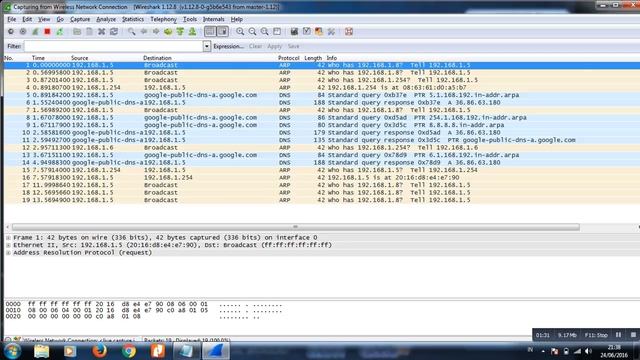Open the Windows Start button
This screenshot has height=360, width=640.
[12, 351]
